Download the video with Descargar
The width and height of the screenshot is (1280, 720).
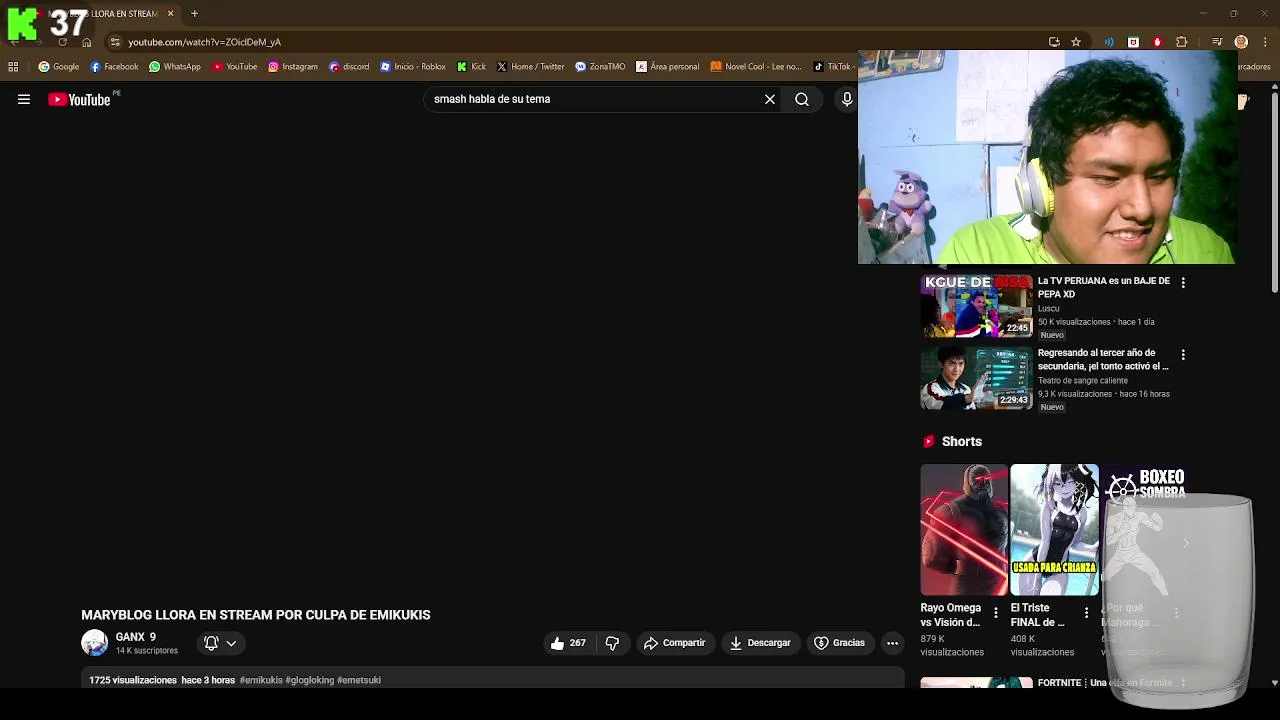[761, 643]
